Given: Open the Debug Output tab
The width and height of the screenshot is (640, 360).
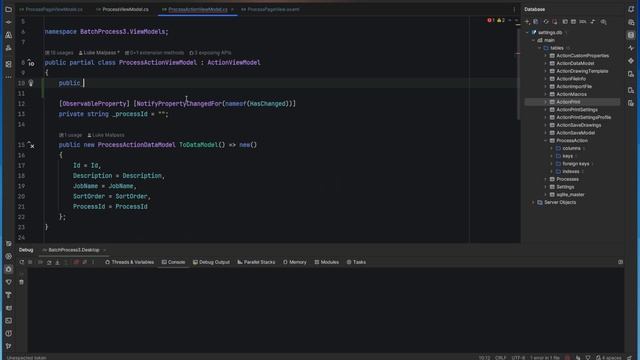Looking at the screenshot, I should [x=211, y=262].
